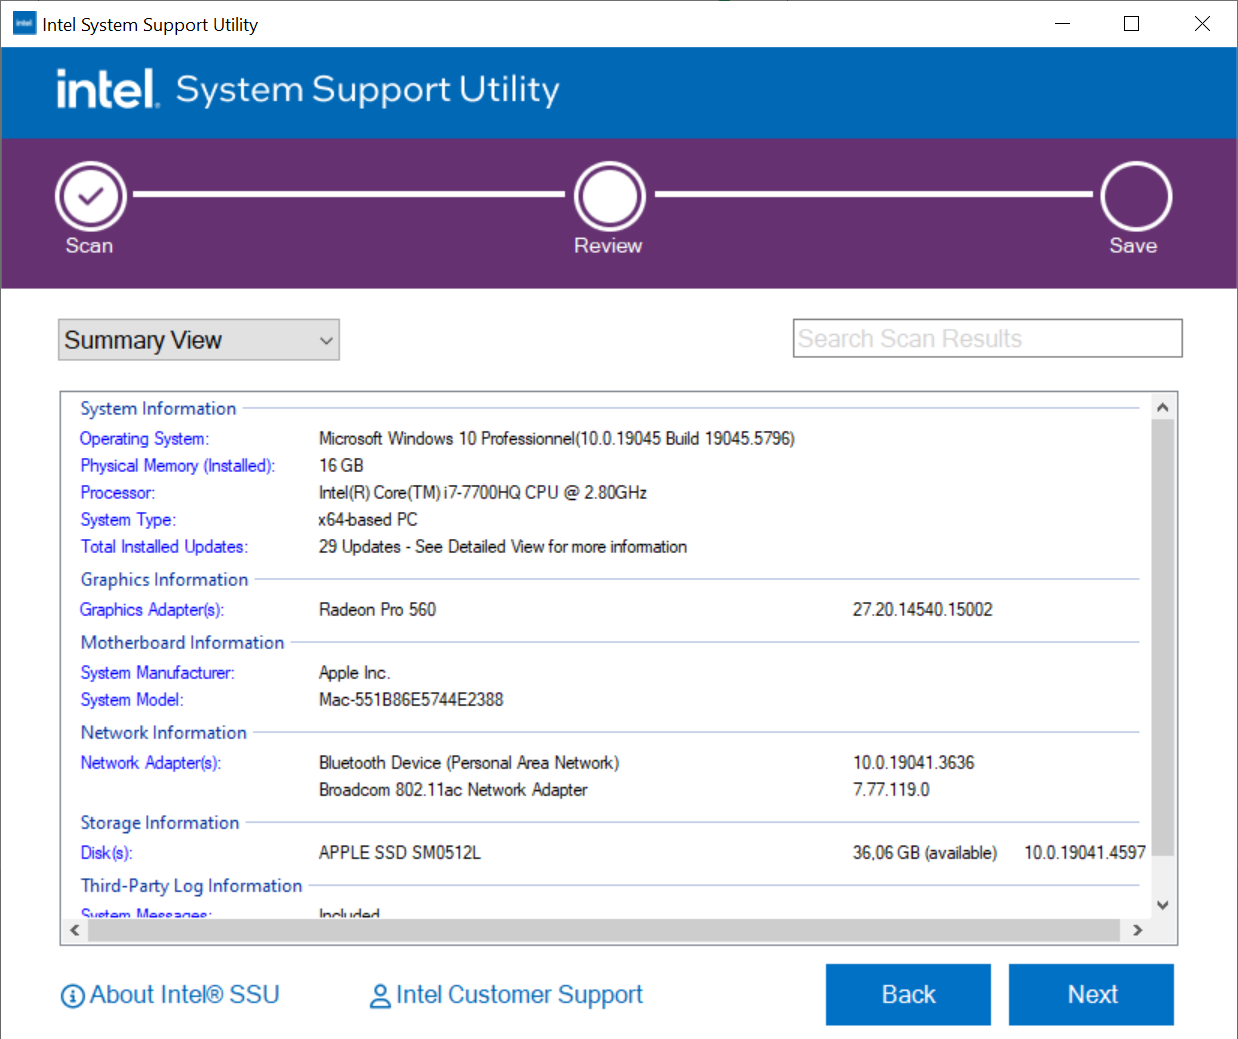This screenshot has width=1238, height=1039.
Task: Click the Radeon Pro 560 adapter name
Action: click(377, 610)
